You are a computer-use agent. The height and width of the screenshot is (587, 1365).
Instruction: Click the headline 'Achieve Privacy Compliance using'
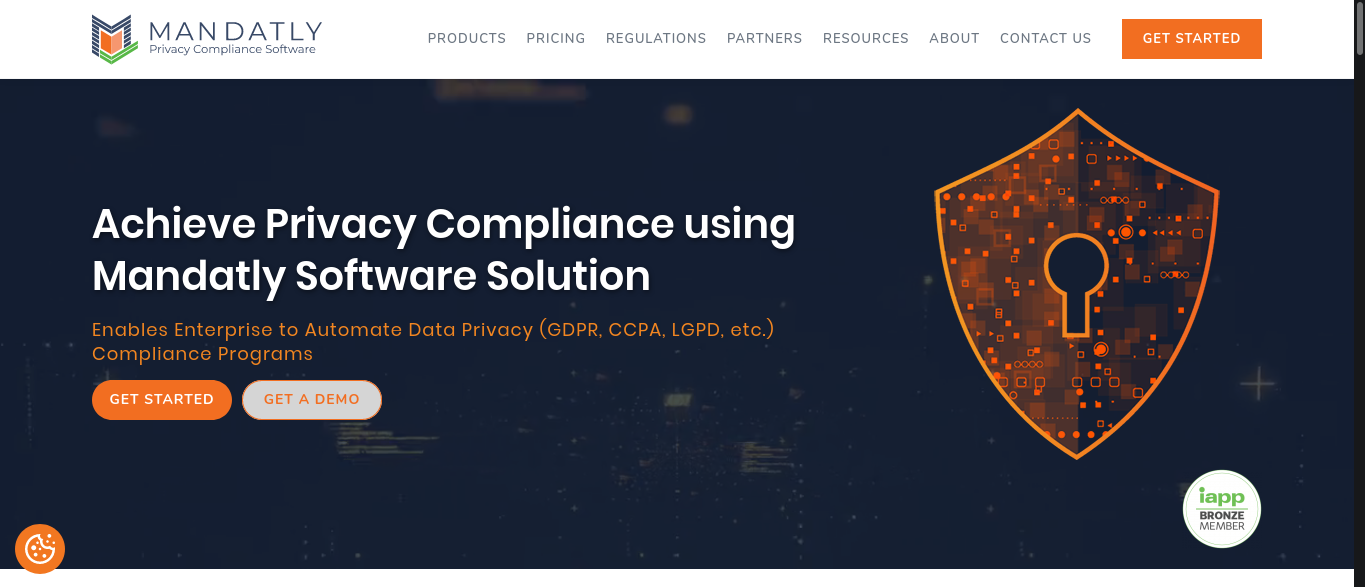coord(444,224)
